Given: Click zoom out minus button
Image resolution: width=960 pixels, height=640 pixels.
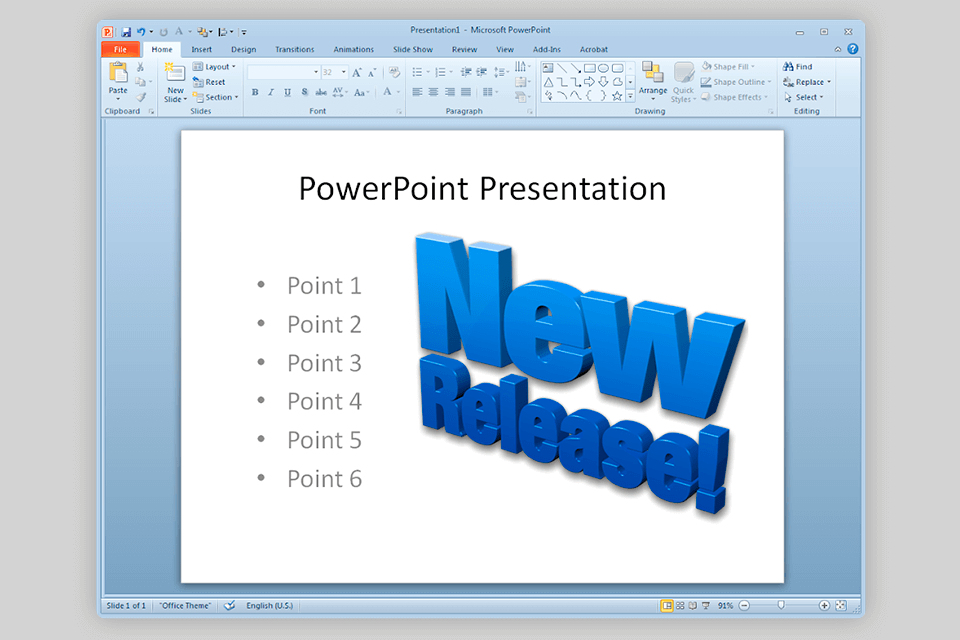Looking at the screenshot, I should click(744, 606).
